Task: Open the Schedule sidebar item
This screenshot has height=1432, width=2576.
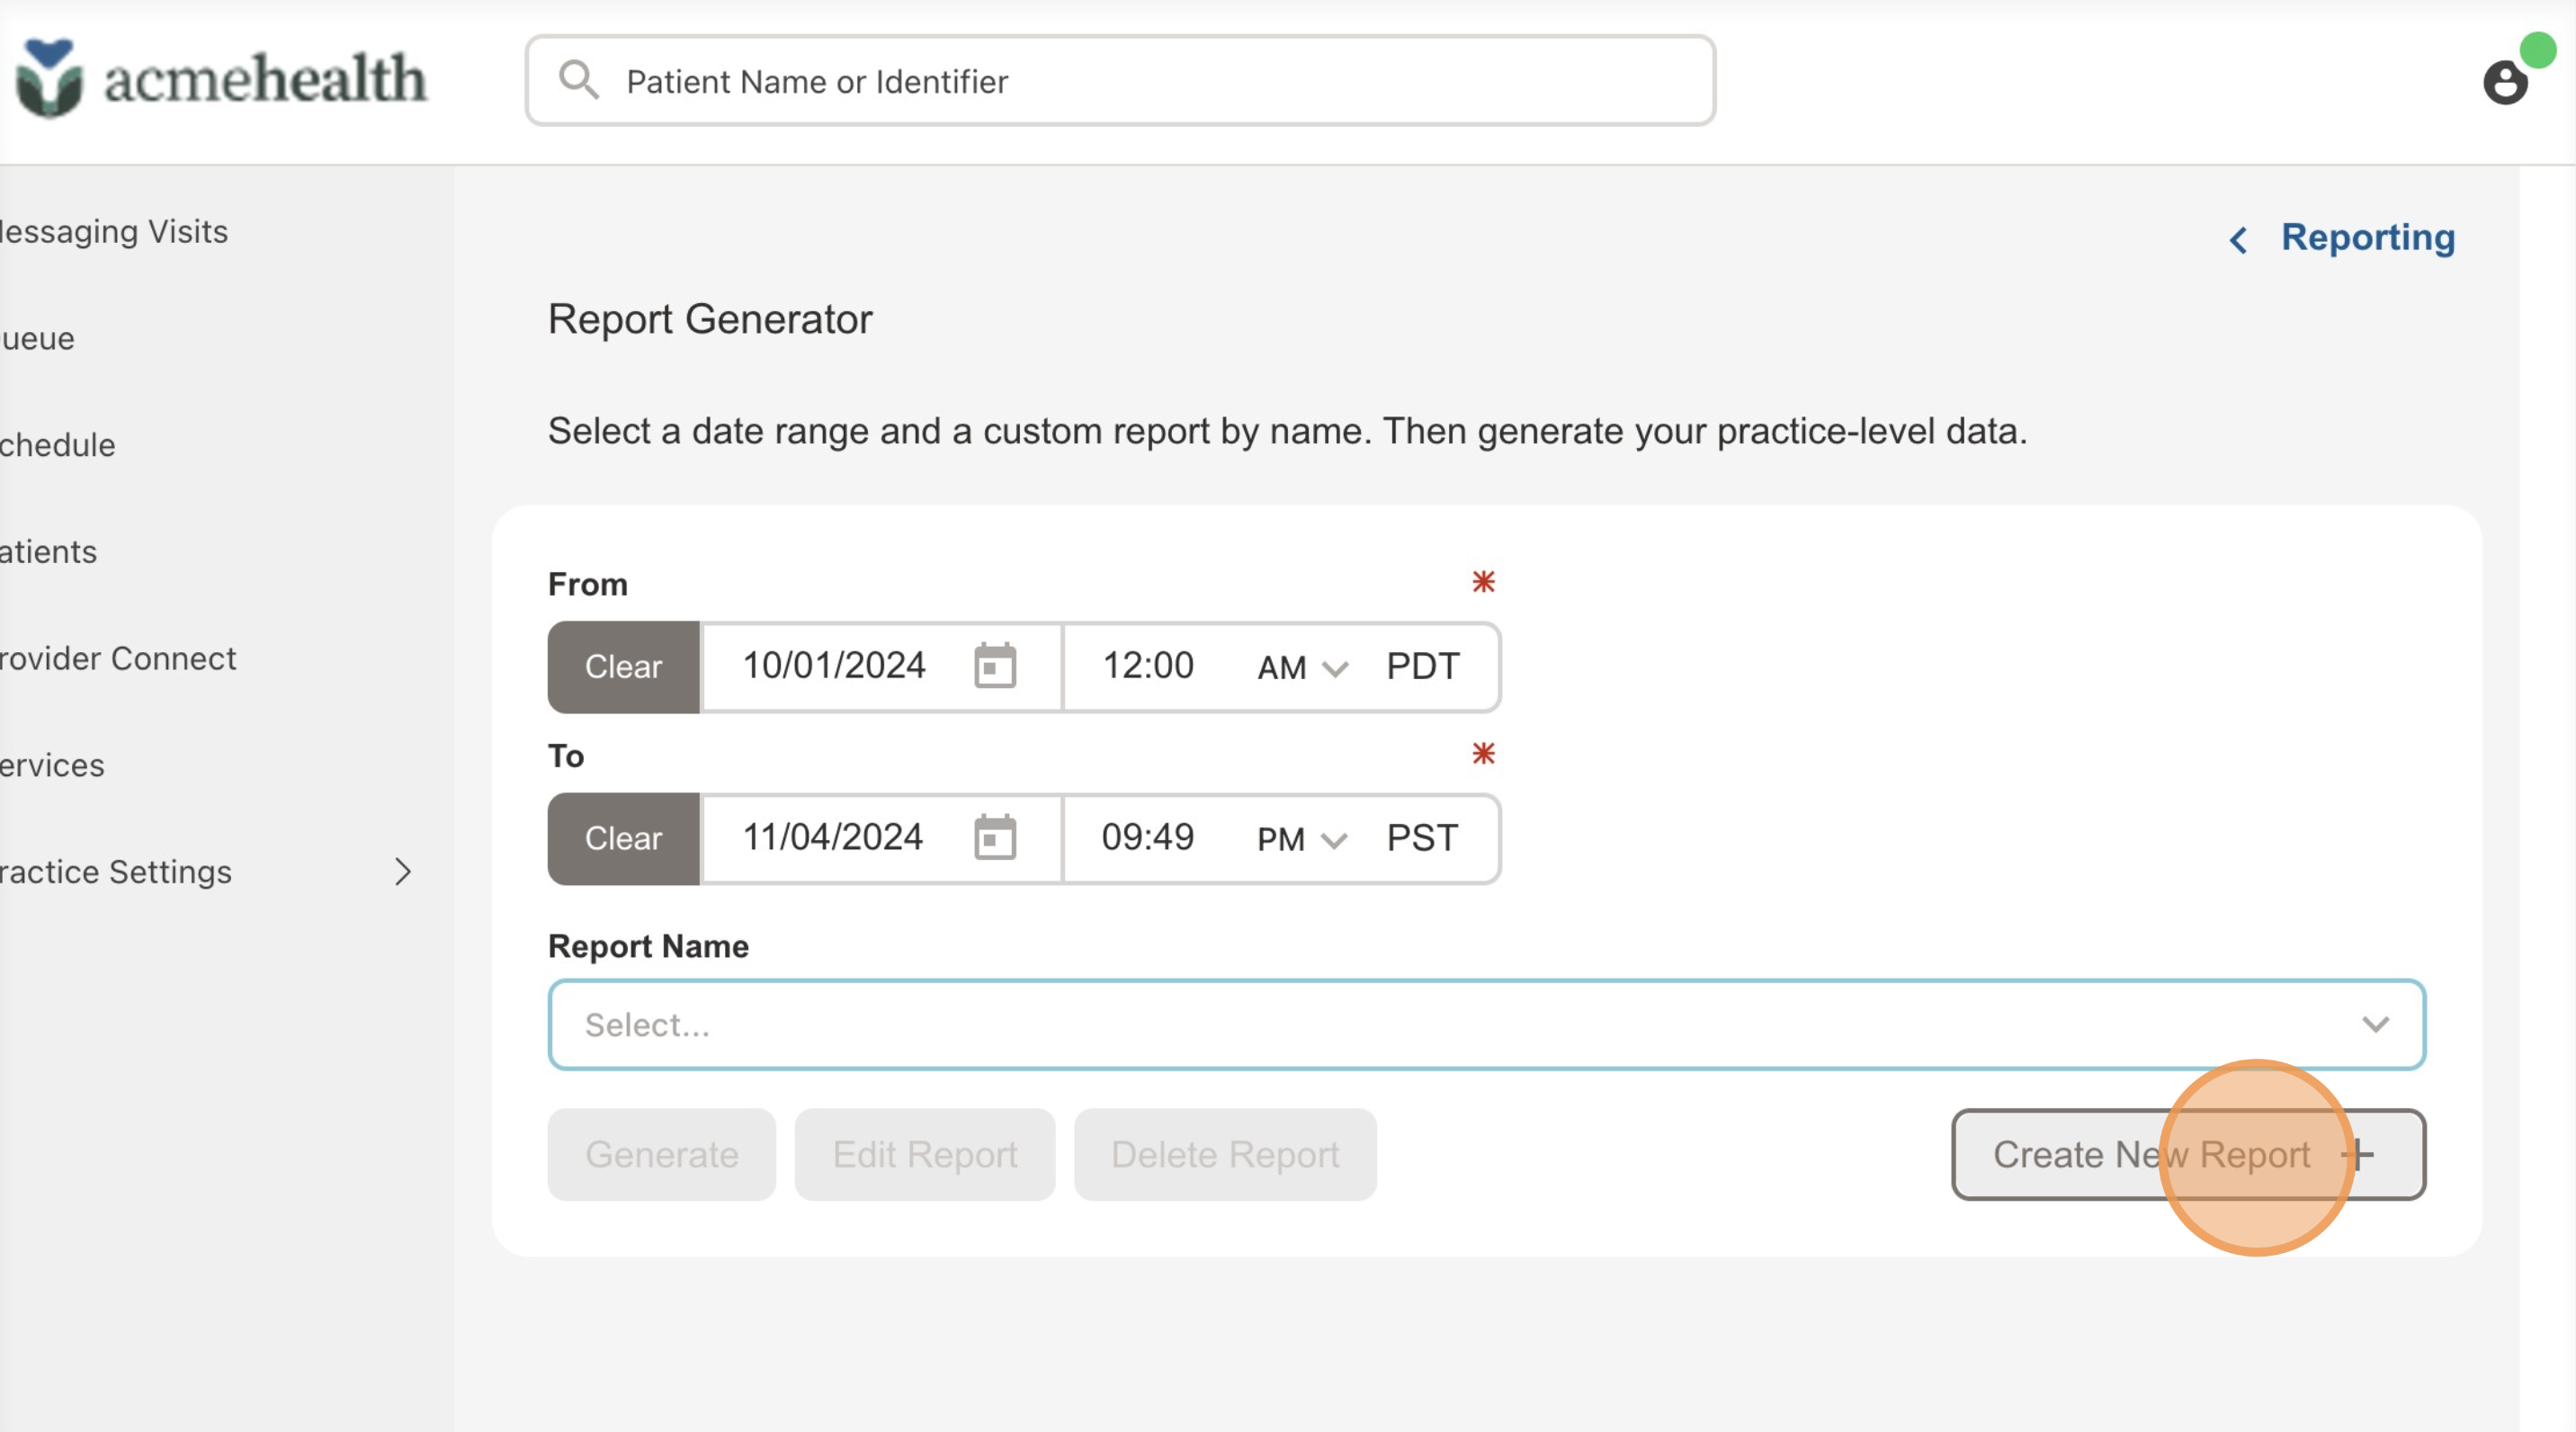Action: click(58, 445)
